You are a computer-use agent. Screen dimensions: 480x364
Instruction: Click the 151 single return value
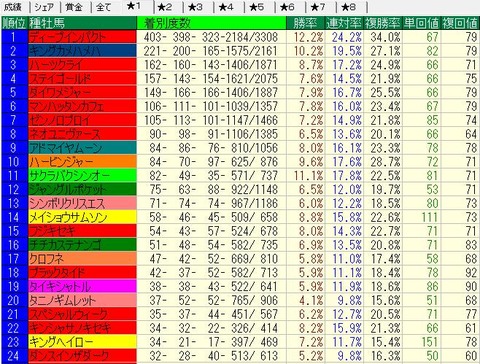(x=422, y=341)
